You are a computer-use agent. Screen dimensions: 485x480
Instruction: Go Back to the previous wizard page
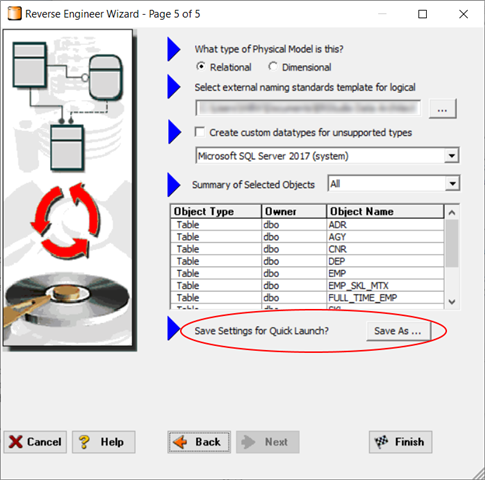click(x=199, y=442)
